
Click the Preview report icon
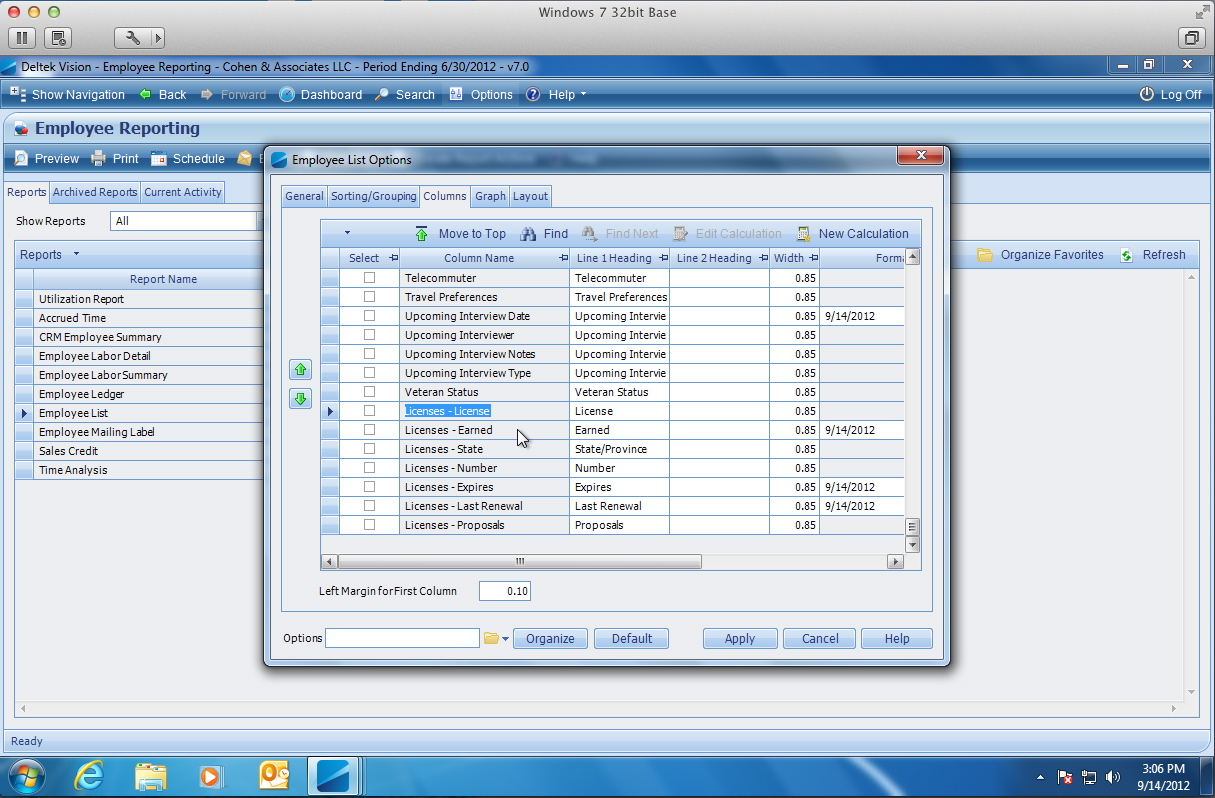pyautogui.click(x=21, y=159)
